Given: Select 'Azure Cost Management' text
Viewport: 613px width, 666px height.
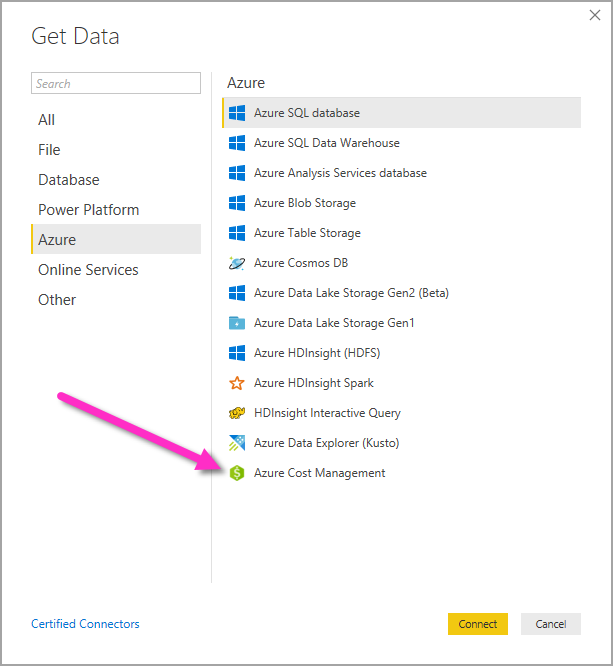Looking at the screenshot, I should click(319, 473).
